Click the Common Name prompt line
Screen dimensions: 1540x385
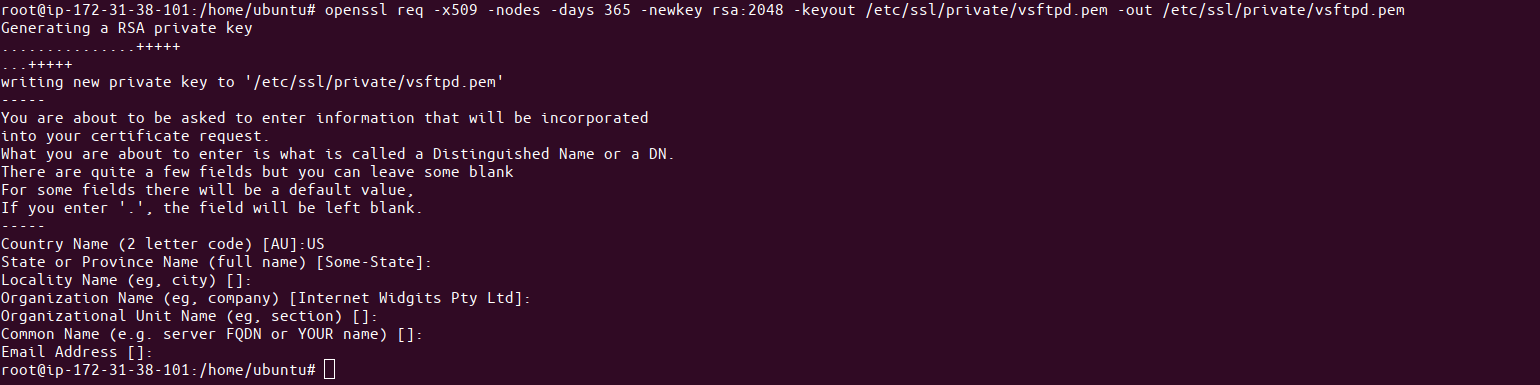(x=211, y=334)
